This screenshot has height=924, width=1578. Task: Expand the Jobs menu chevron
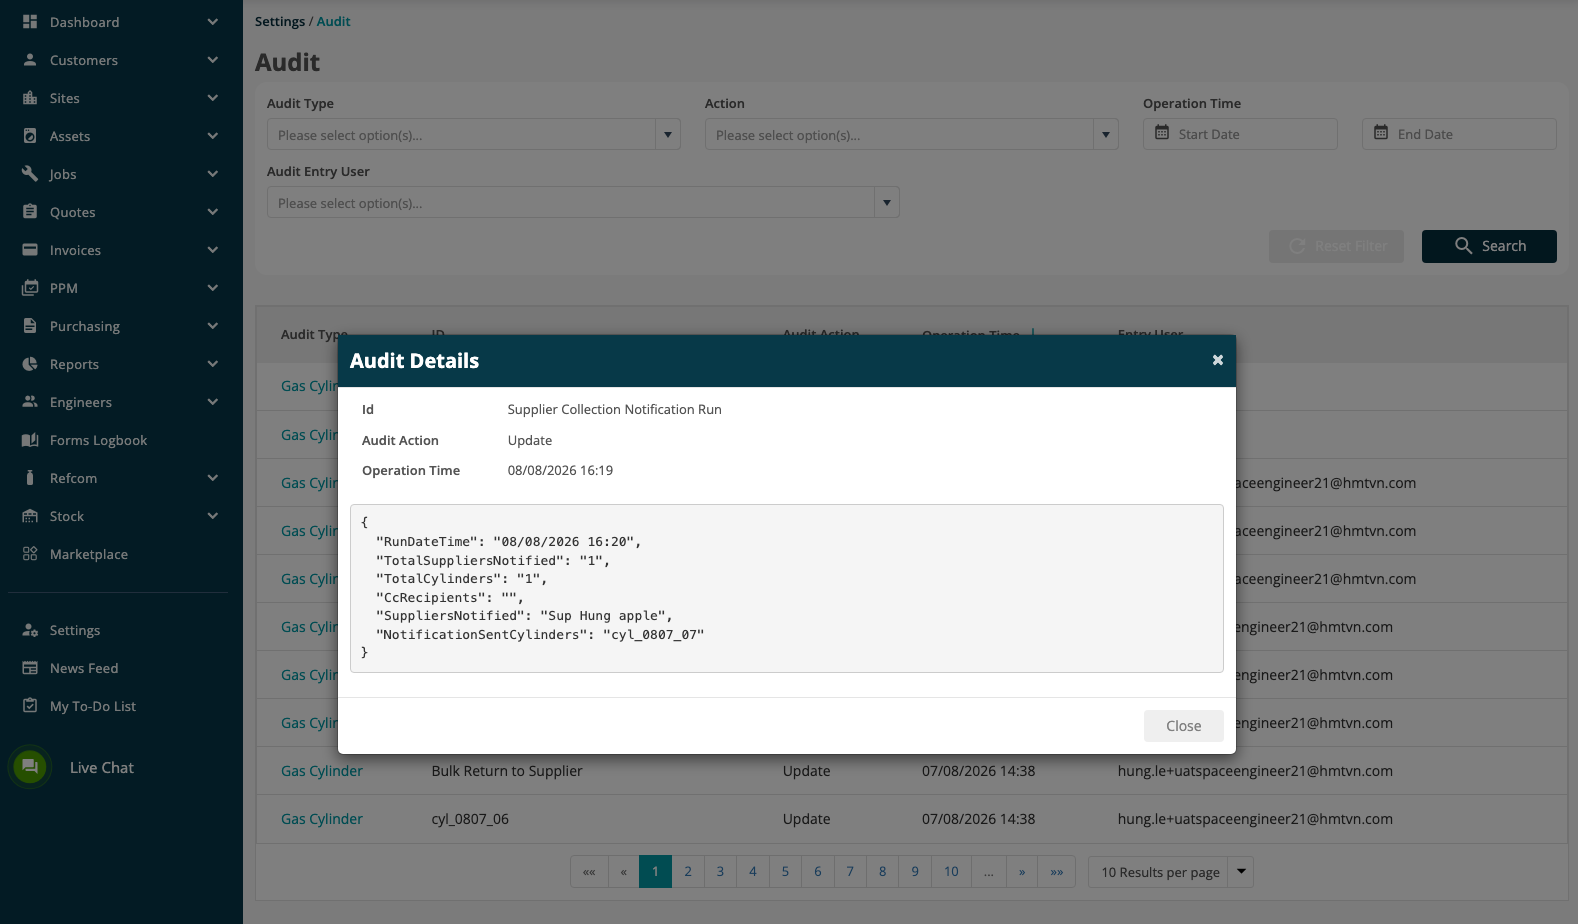[212, 173]
